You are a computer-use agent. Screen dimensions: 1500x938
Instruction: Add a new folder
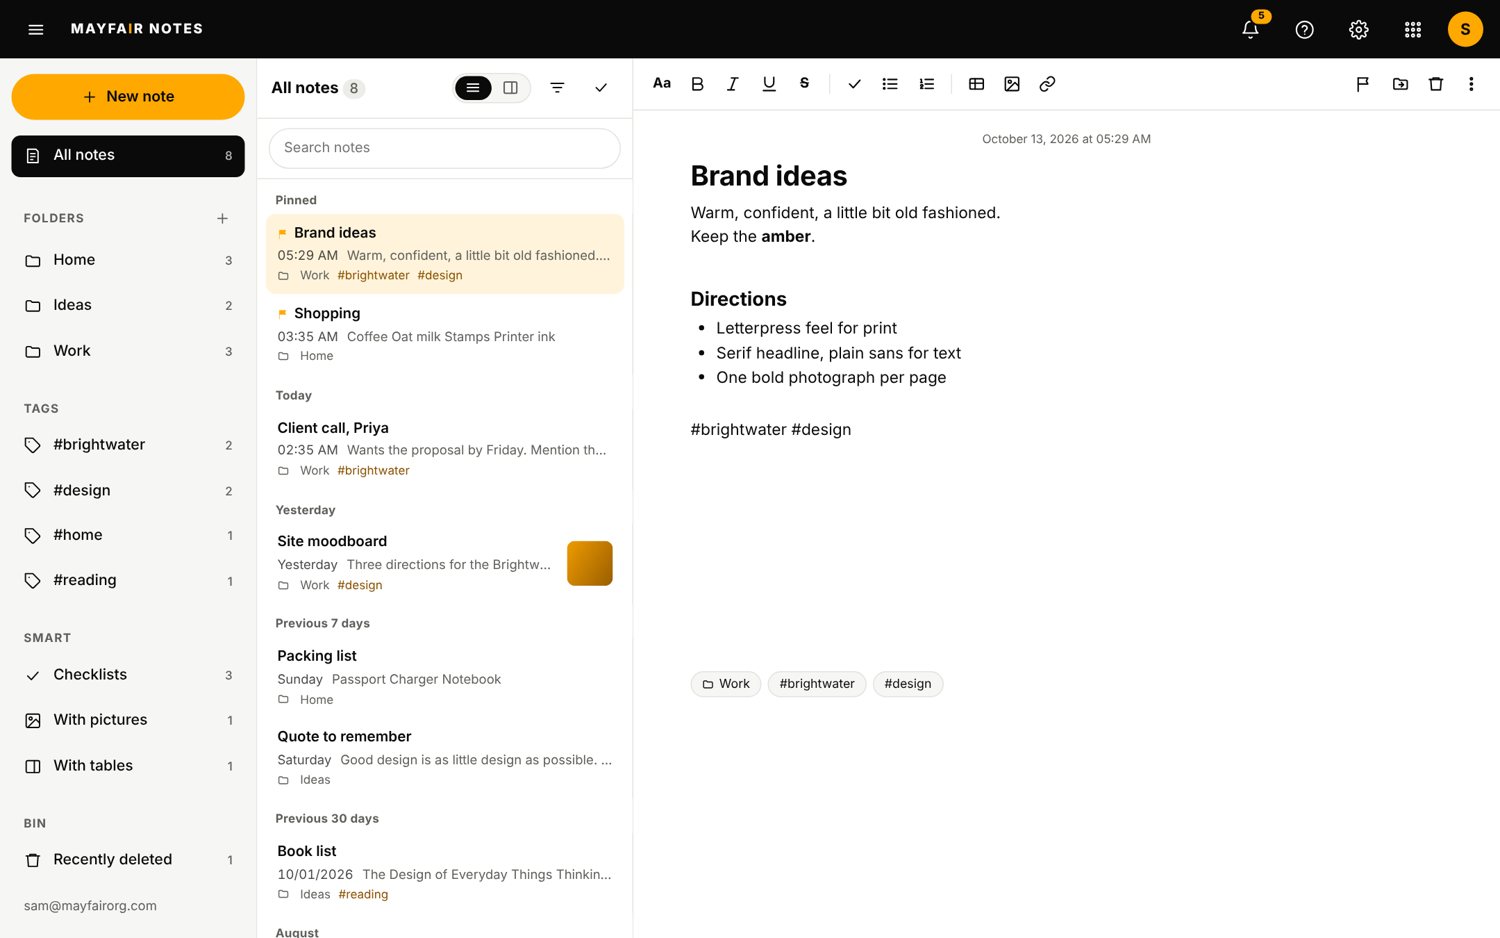tap(222, 218)
